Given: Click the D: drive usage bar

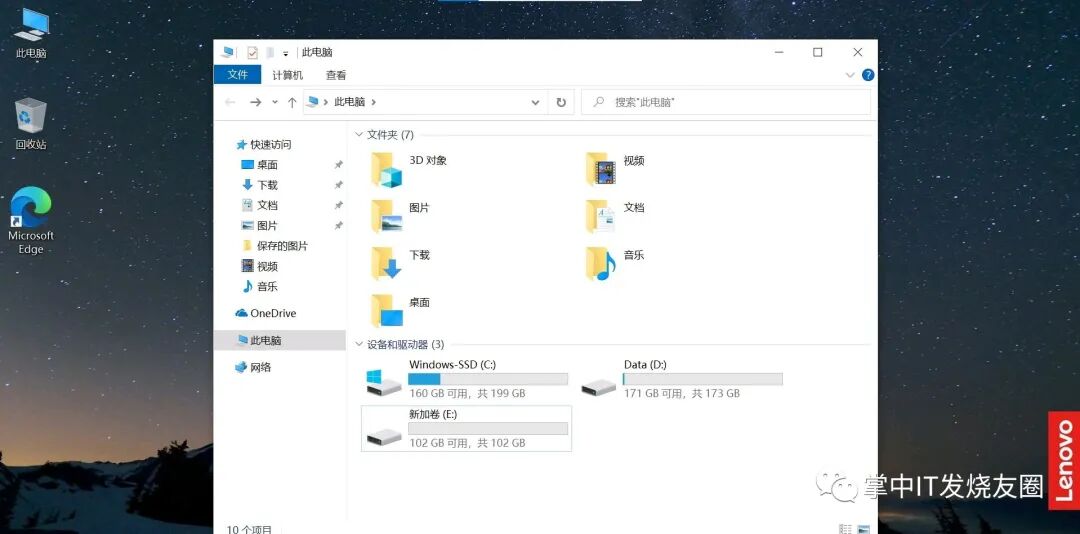Looking at the screenshot, I should [x=703, y=379].
